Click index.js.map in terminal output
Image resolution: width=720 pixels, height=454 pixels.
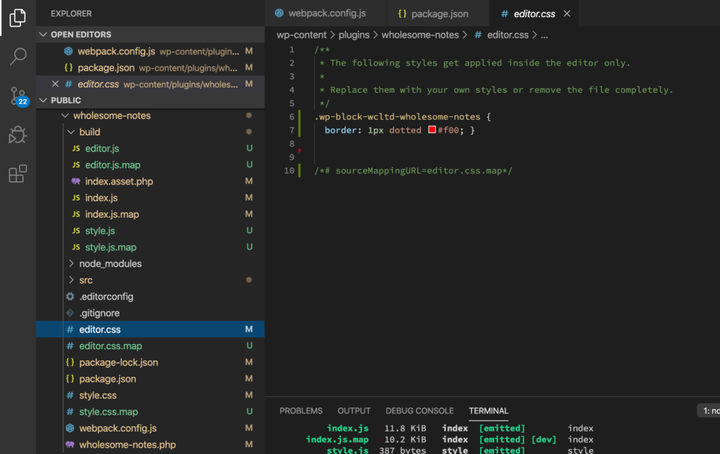coord(337,439)
